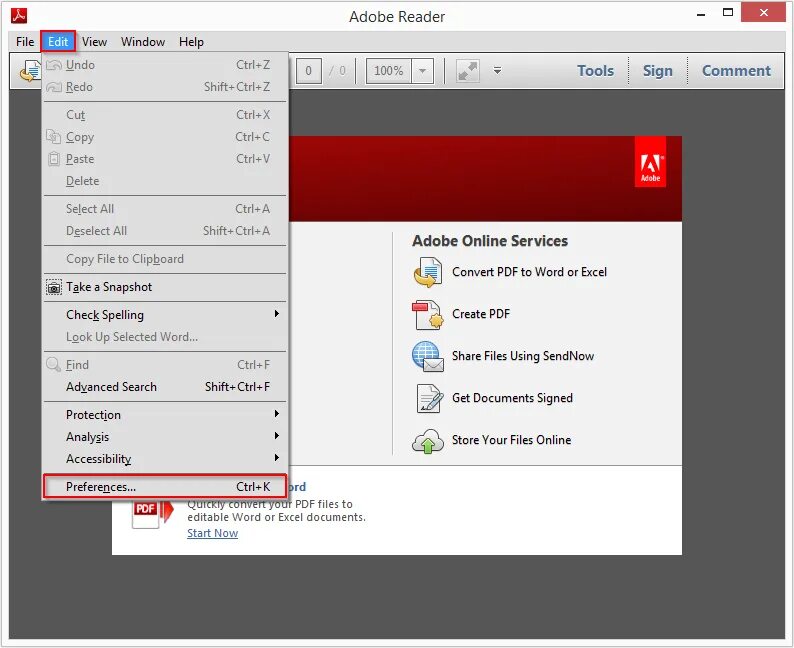This screenshot has height=648, width=794.
Task: Click Cut menu entry
Action: (x=165, y=115)
